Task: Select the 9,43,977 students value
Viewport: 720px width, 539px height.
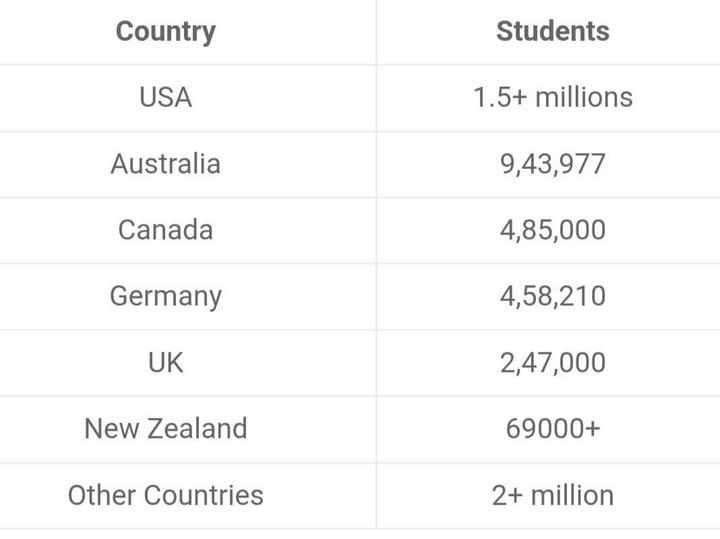Action: point(552,163)
